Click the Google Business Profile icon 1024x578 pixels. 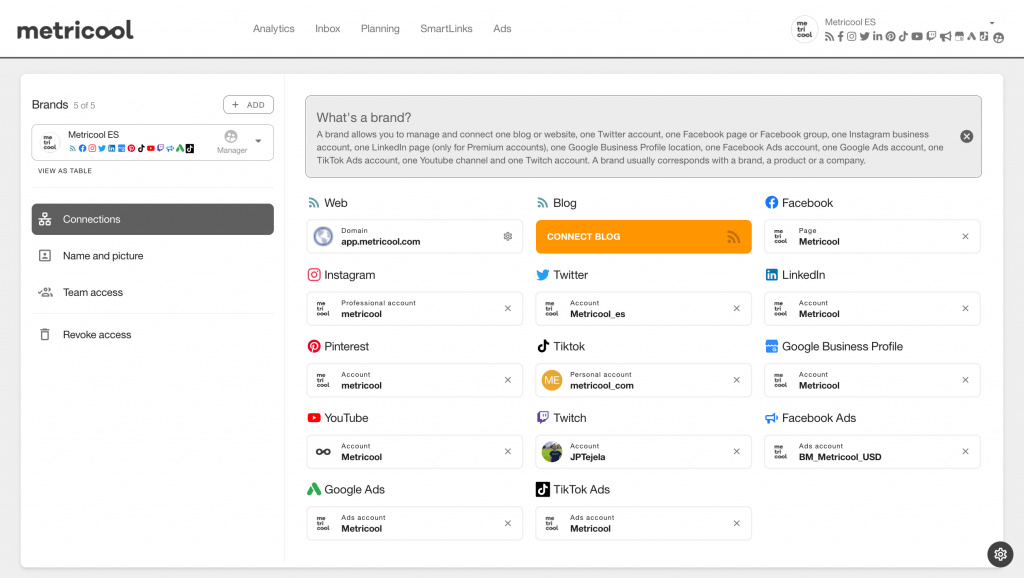771,346
